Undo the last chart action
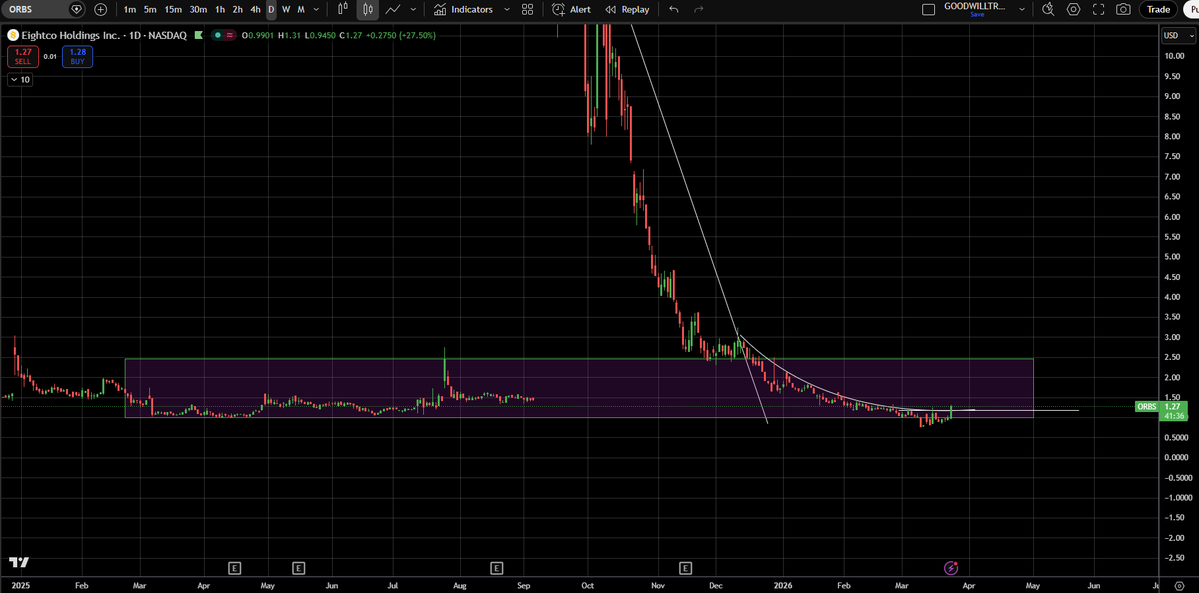 coord(674,9)
